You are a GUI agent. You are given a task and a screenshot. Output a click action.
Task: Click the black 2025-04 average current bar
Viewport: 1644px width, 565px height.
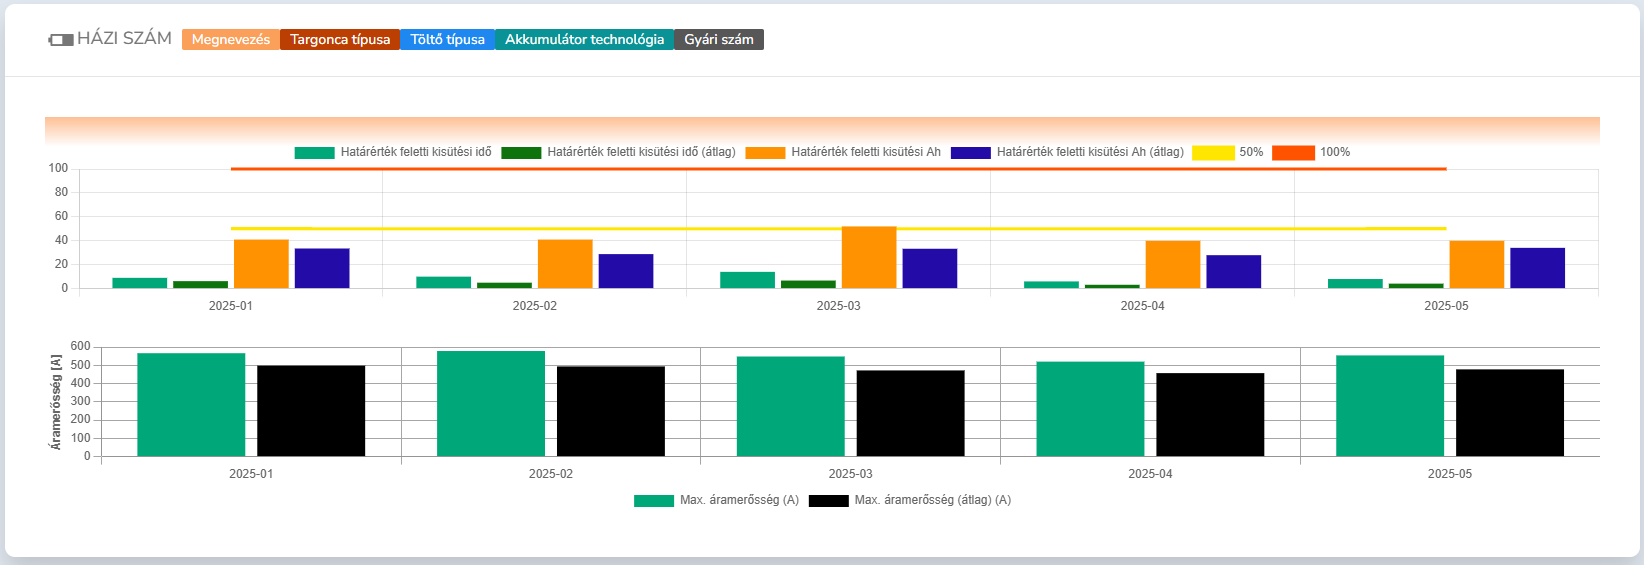(1210, 415)
